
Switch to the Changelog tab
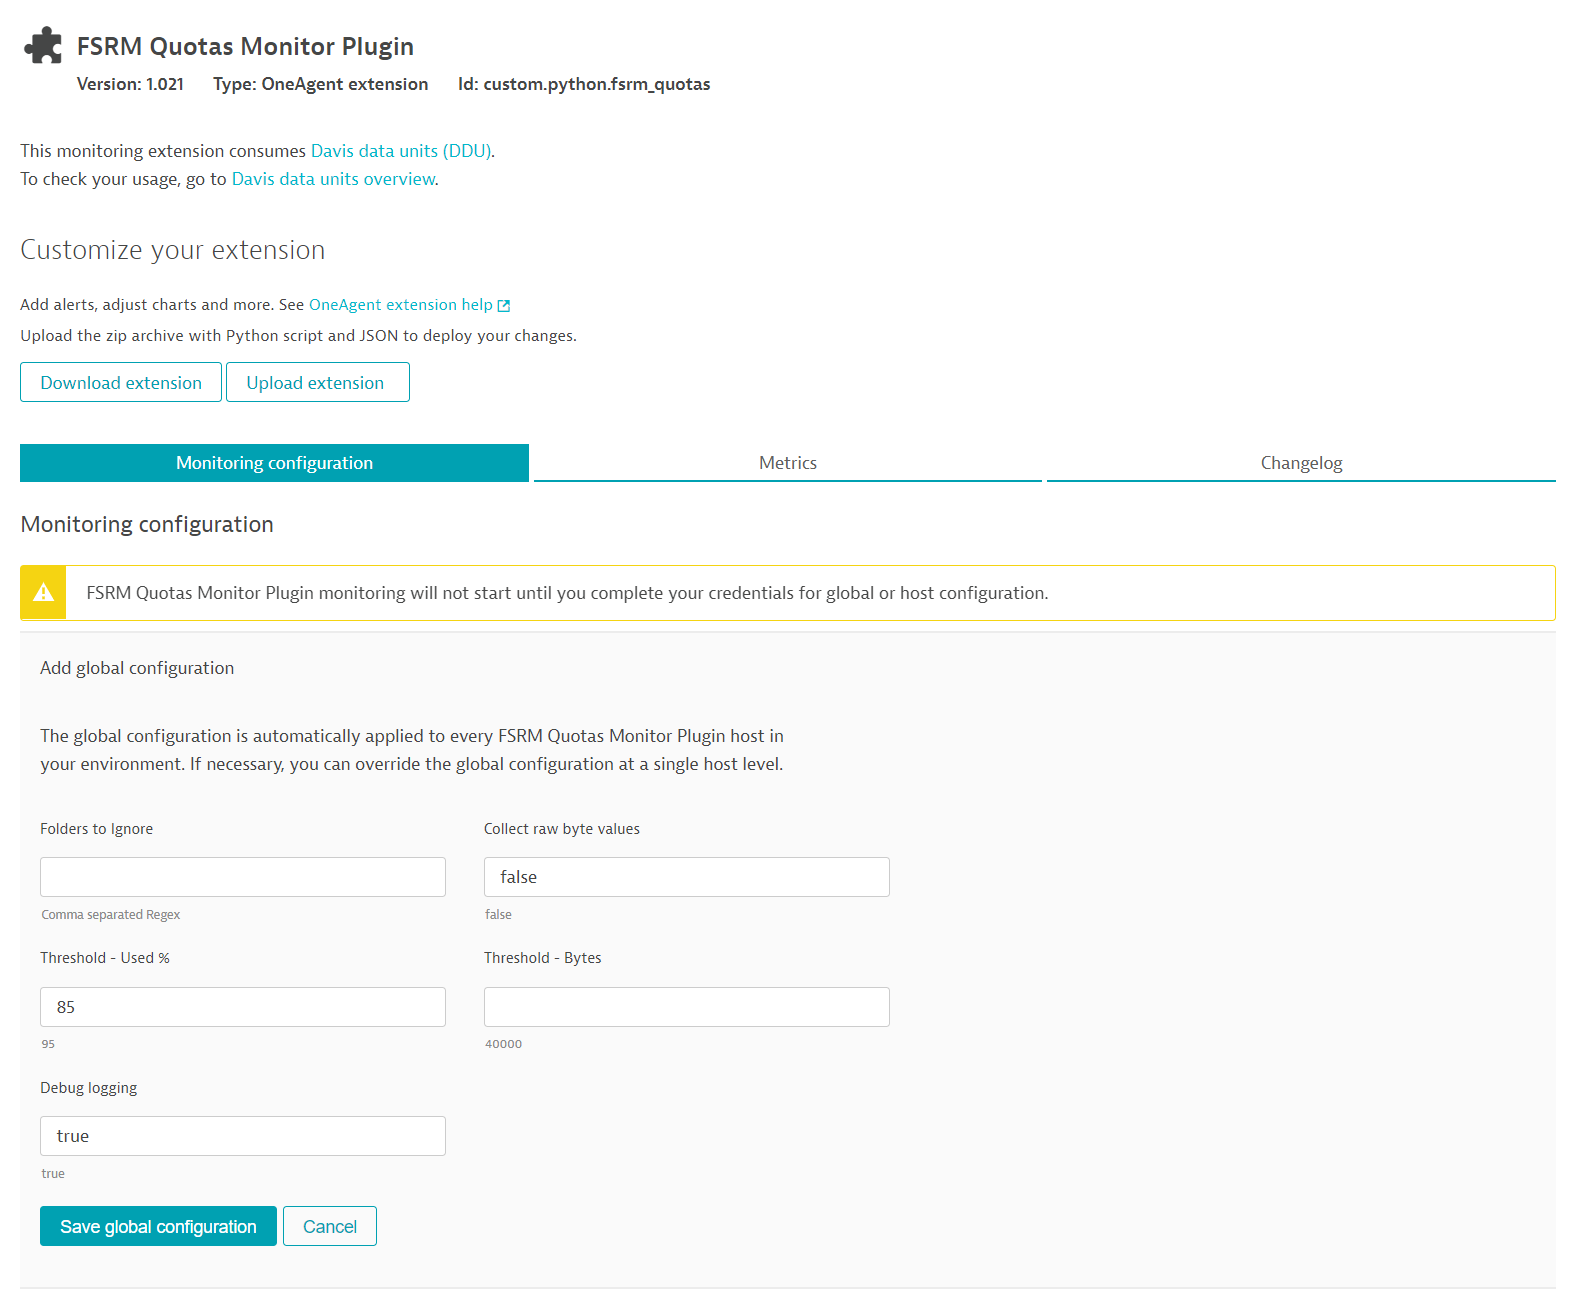pos(1301,463)
